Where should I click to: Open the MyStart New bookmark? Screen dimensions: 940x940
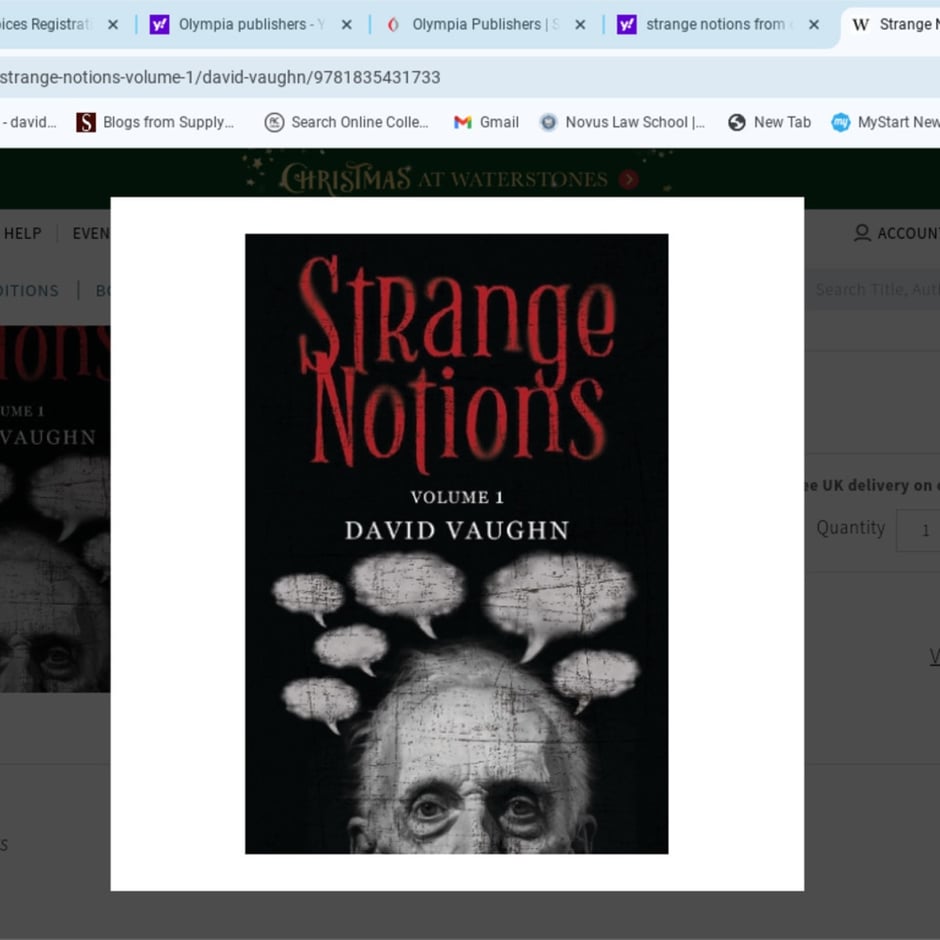pos(885,122)
